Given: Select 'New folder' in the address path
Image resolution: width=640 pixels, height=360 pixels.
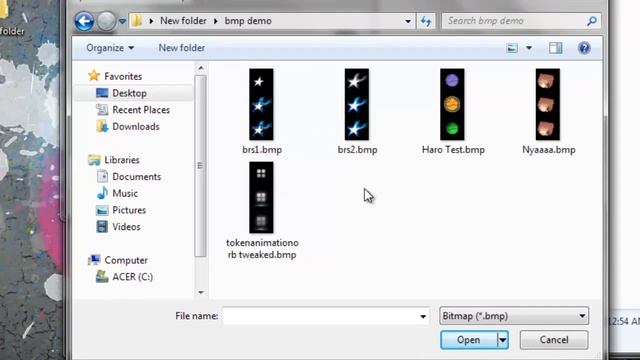Looking at the screenshot, I should (183, 21).
